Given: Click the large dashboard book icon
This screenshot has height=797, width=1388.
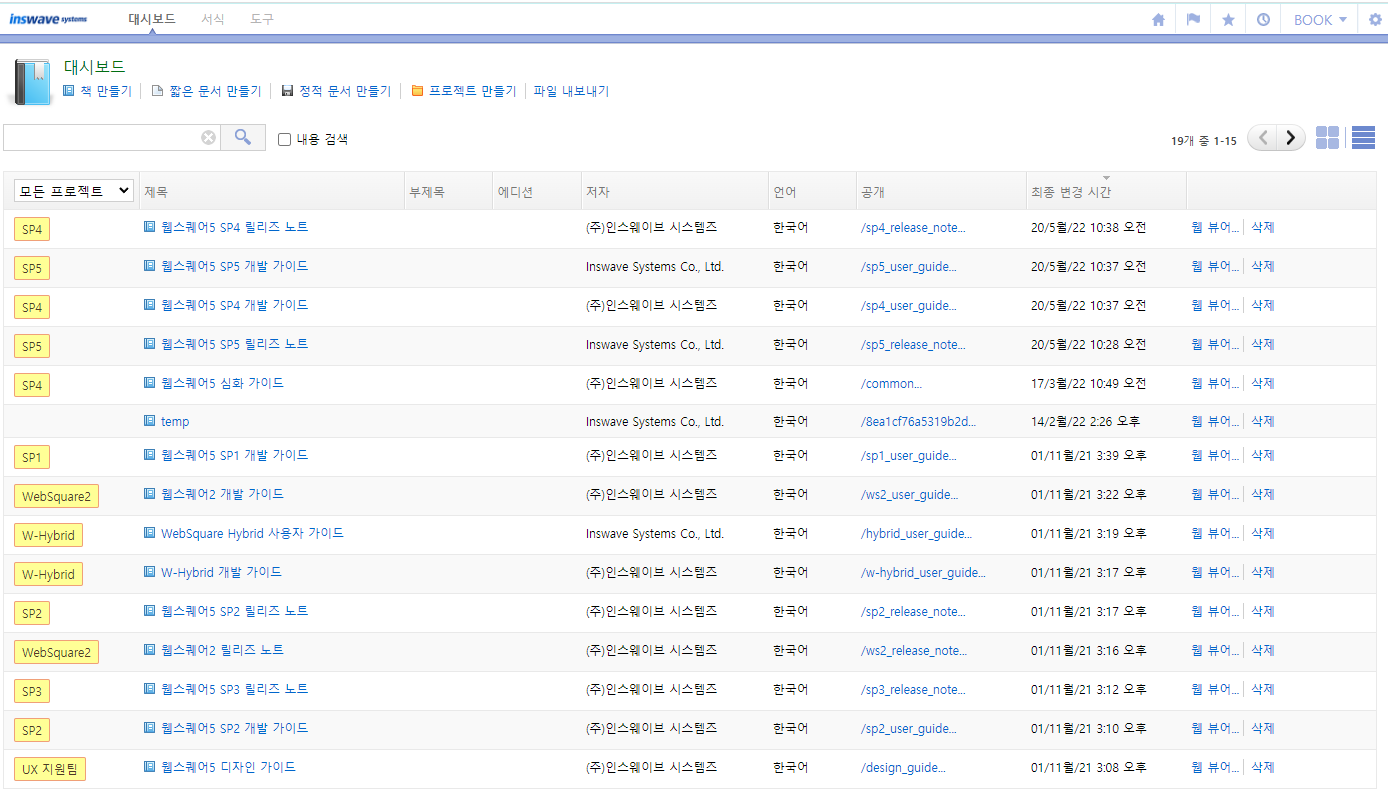Looking at the screenshot, I should click(x=31, y=82).
